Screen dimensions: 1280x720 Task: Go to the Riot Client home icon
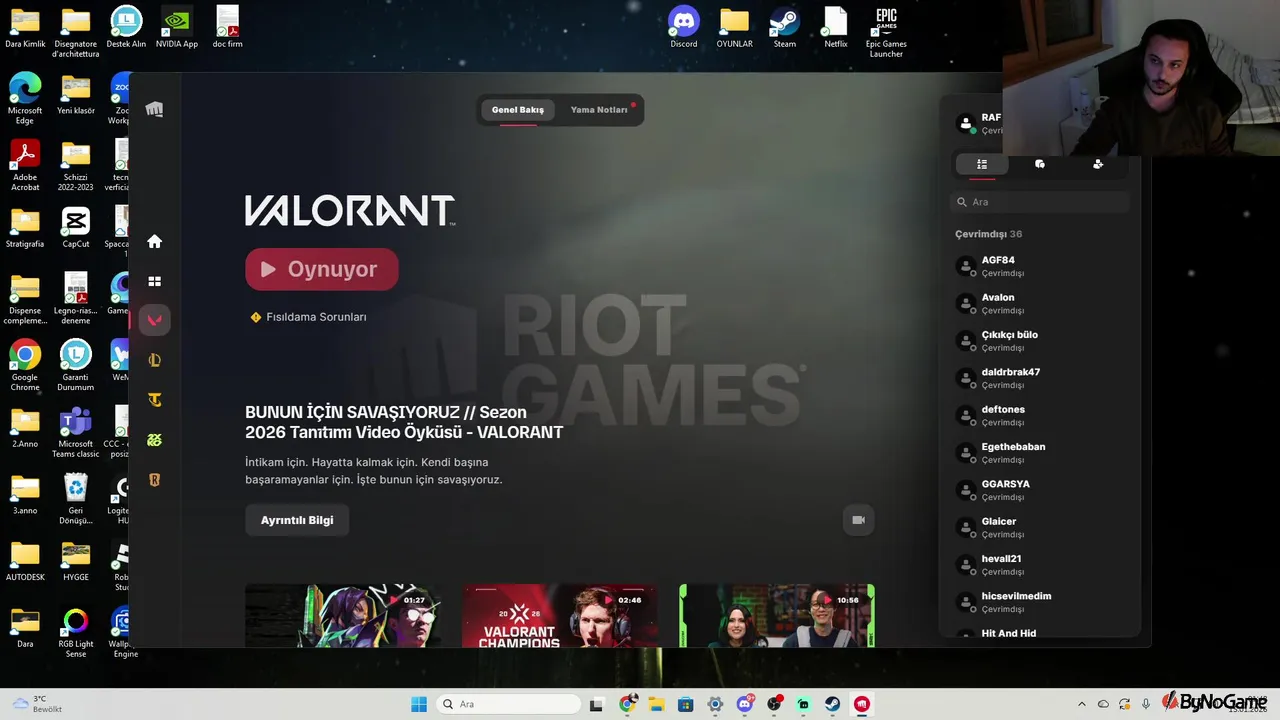154,241
